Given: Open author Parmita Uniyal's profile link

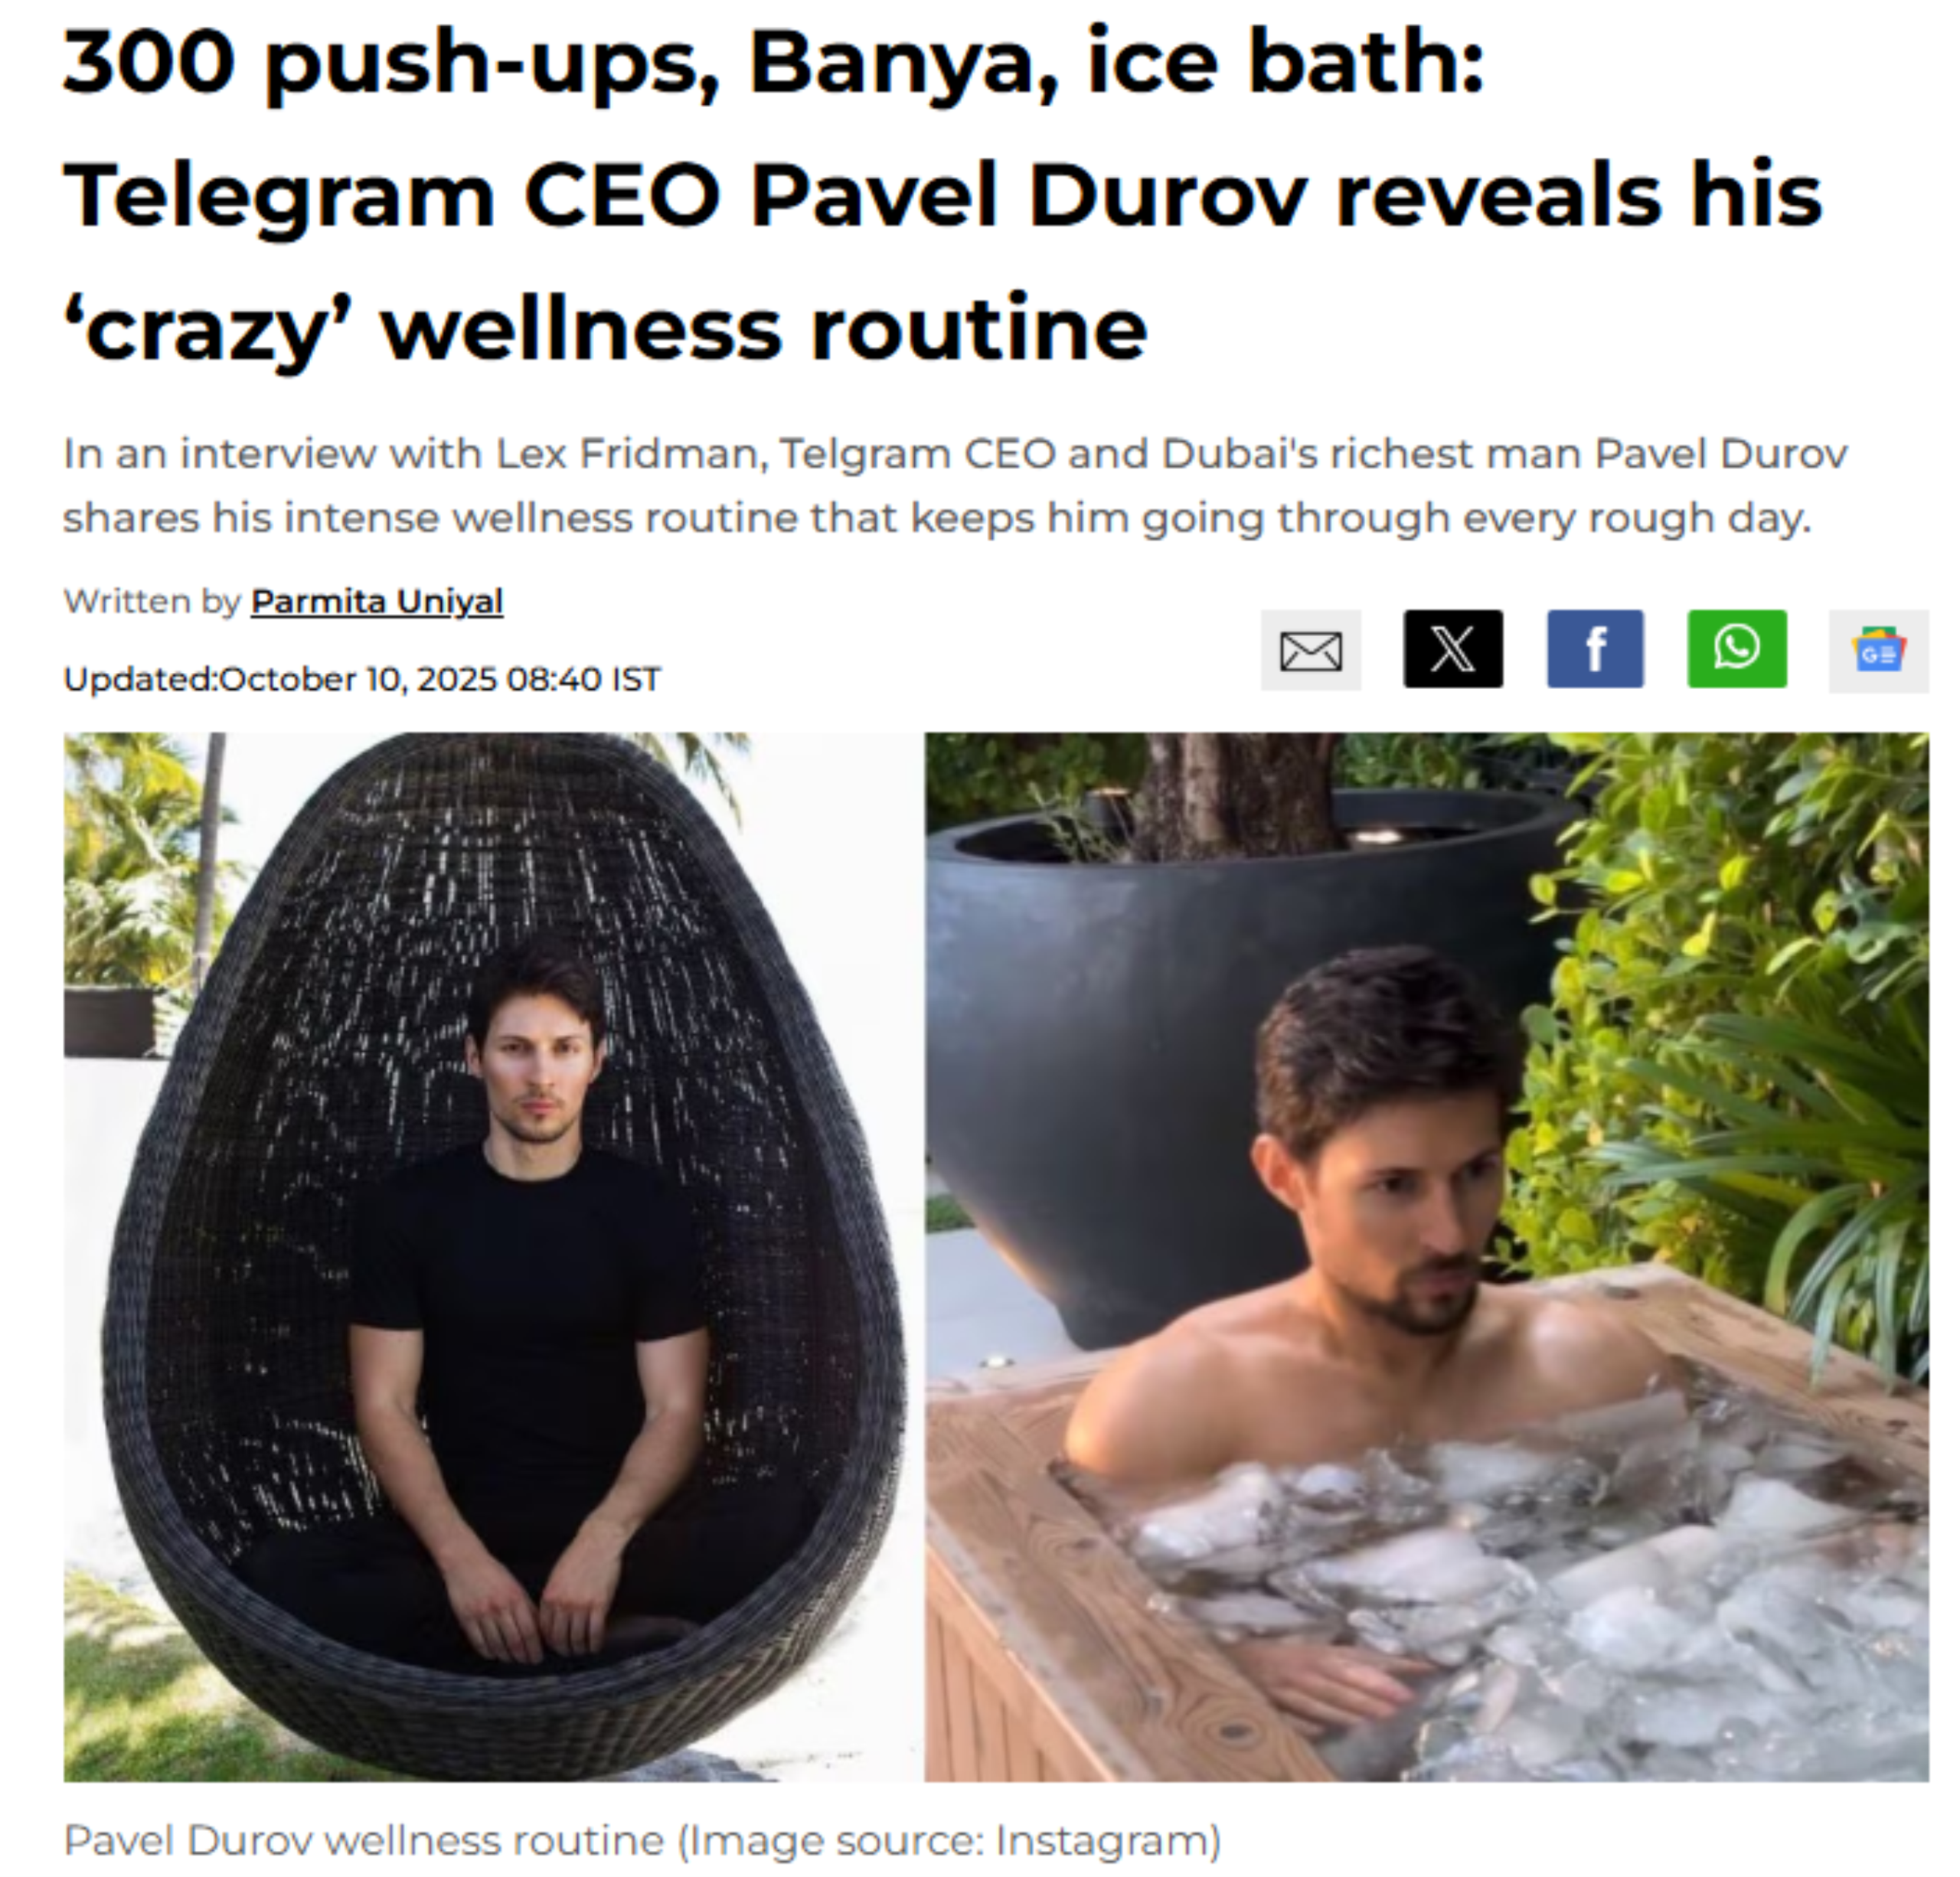Looking at the screenshot, I should (x=377, y=601).
